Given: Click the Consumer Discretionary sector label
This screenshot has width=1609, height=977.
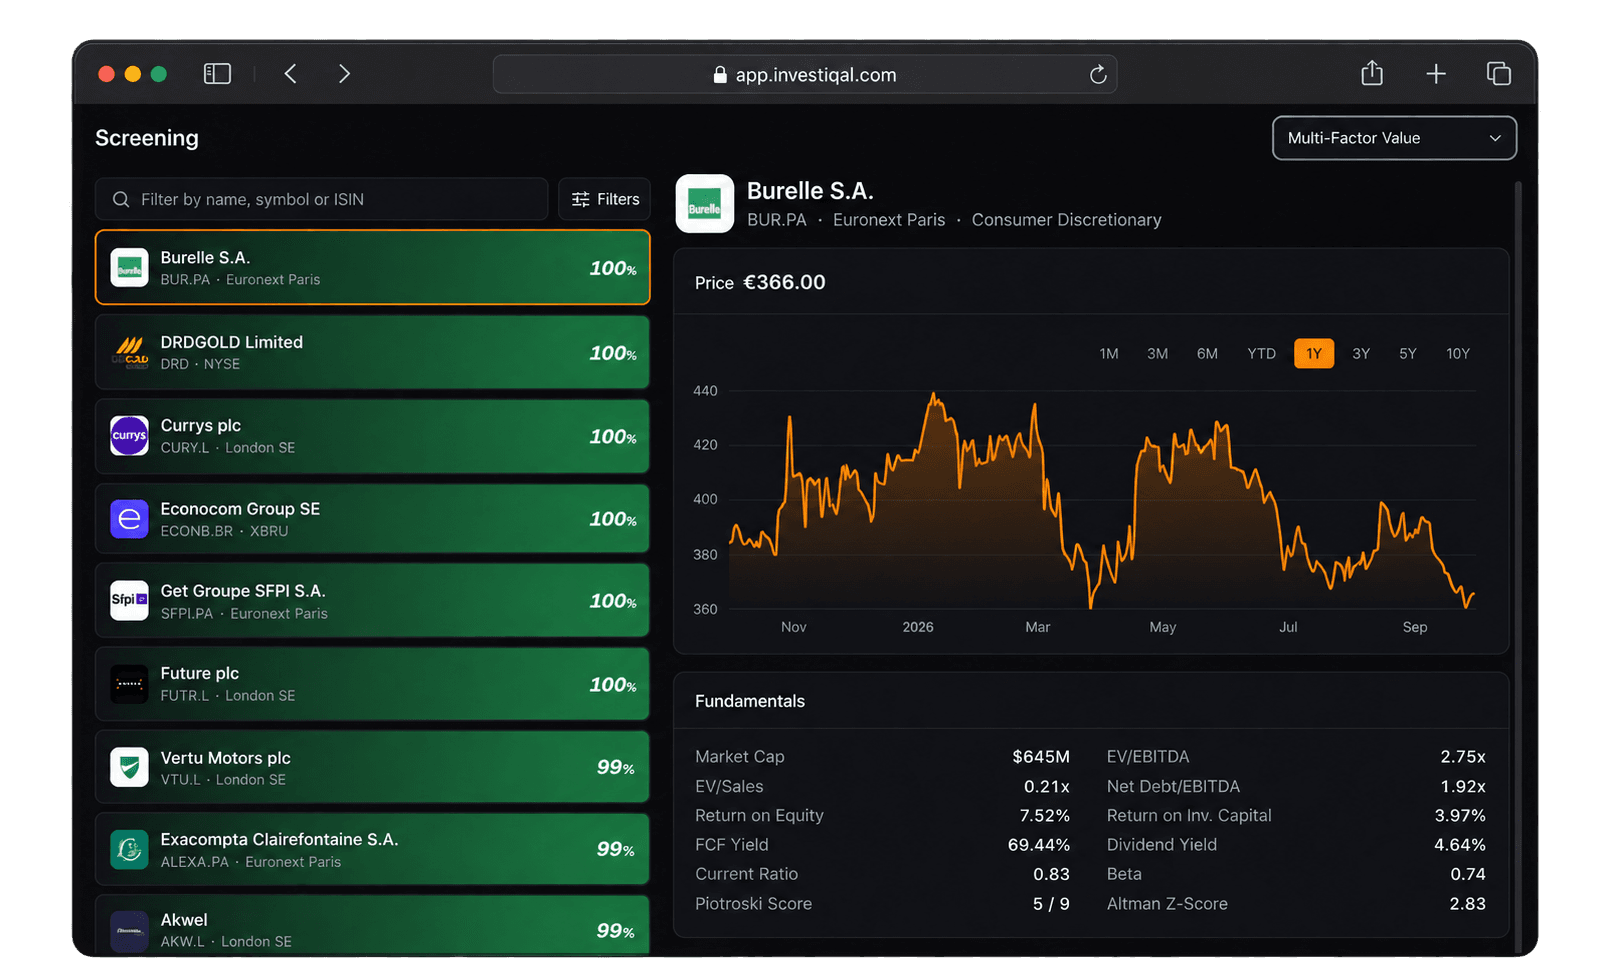Looking at the screenshot, I should (1066, 220).
